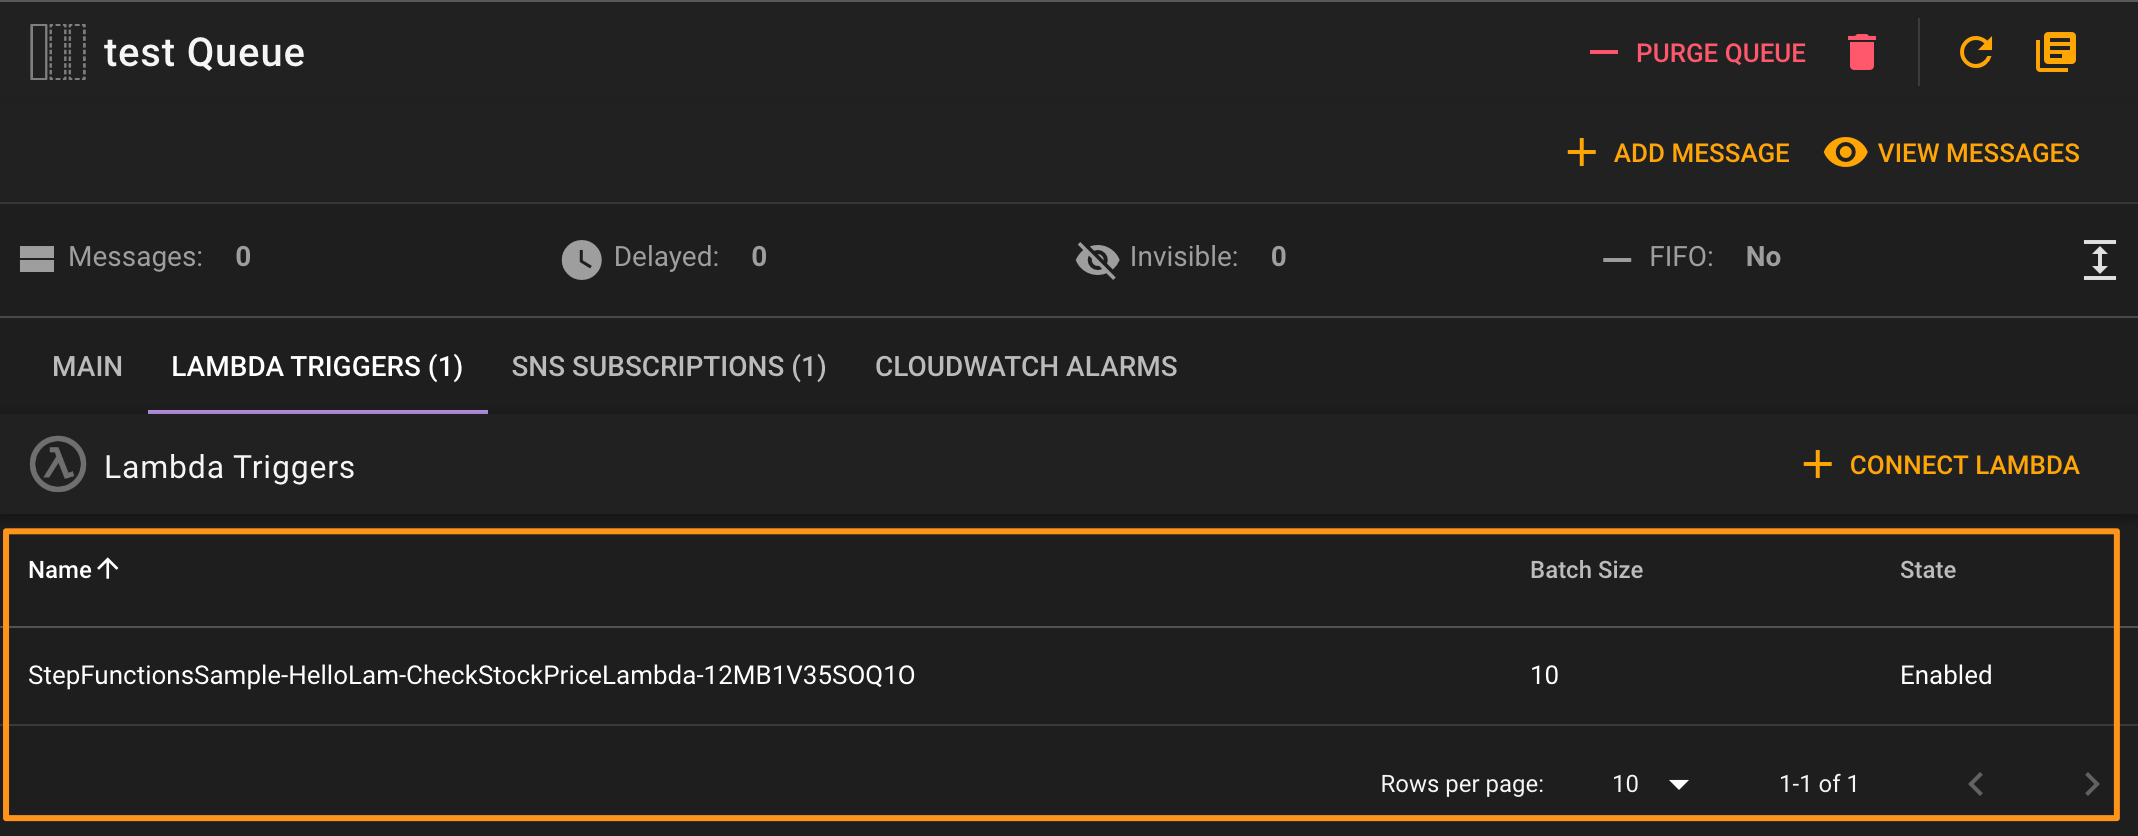Click PURGE QUEUE button
Screen dimensions: 2138x836
point(1698,53)
